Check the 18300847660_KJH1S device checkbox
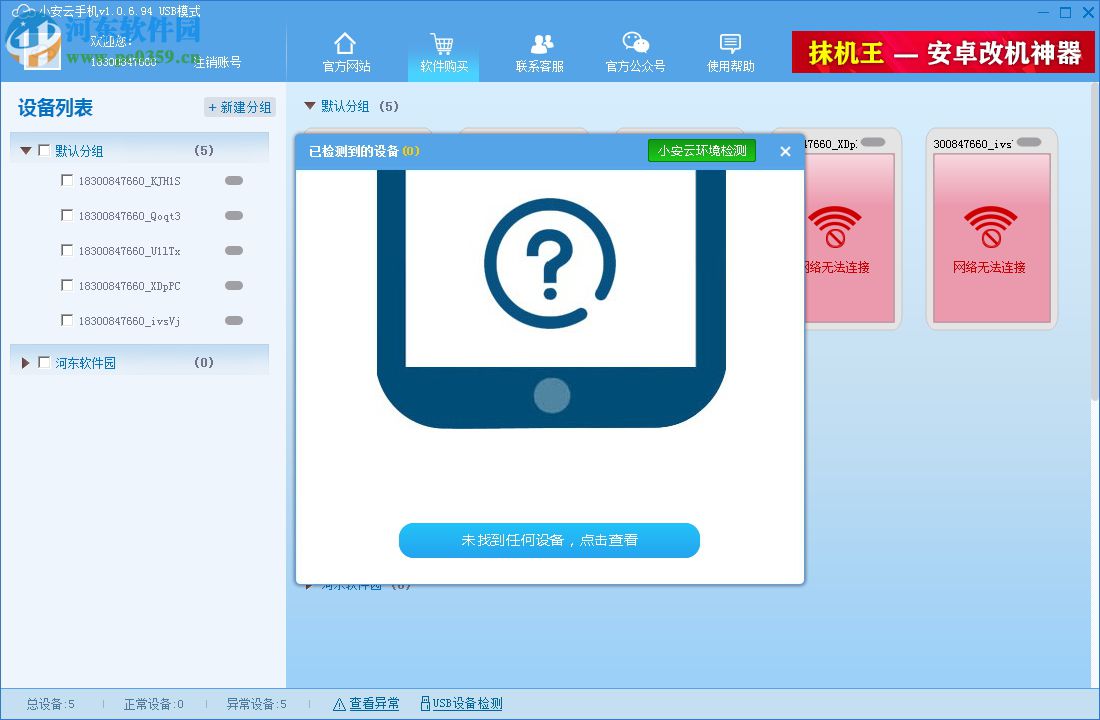This screenshot has height=720, width=1100. 67,180
